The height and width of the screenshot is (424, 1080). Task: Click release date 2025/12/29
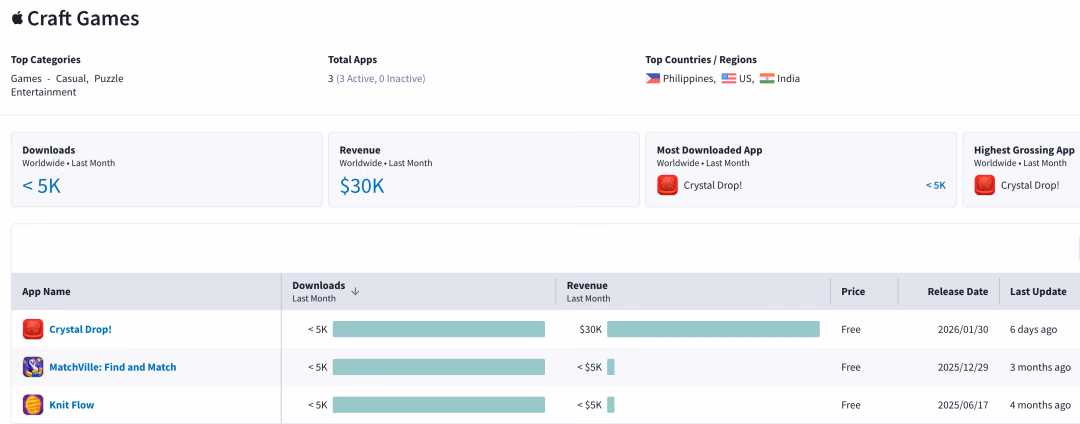(x=963, y=367)
